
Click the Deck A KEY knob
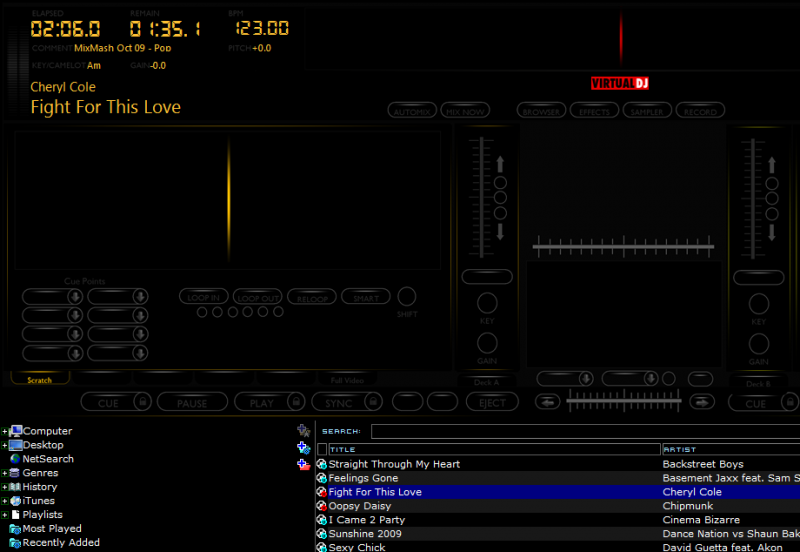pyautogui.click(x=487, y=303)
